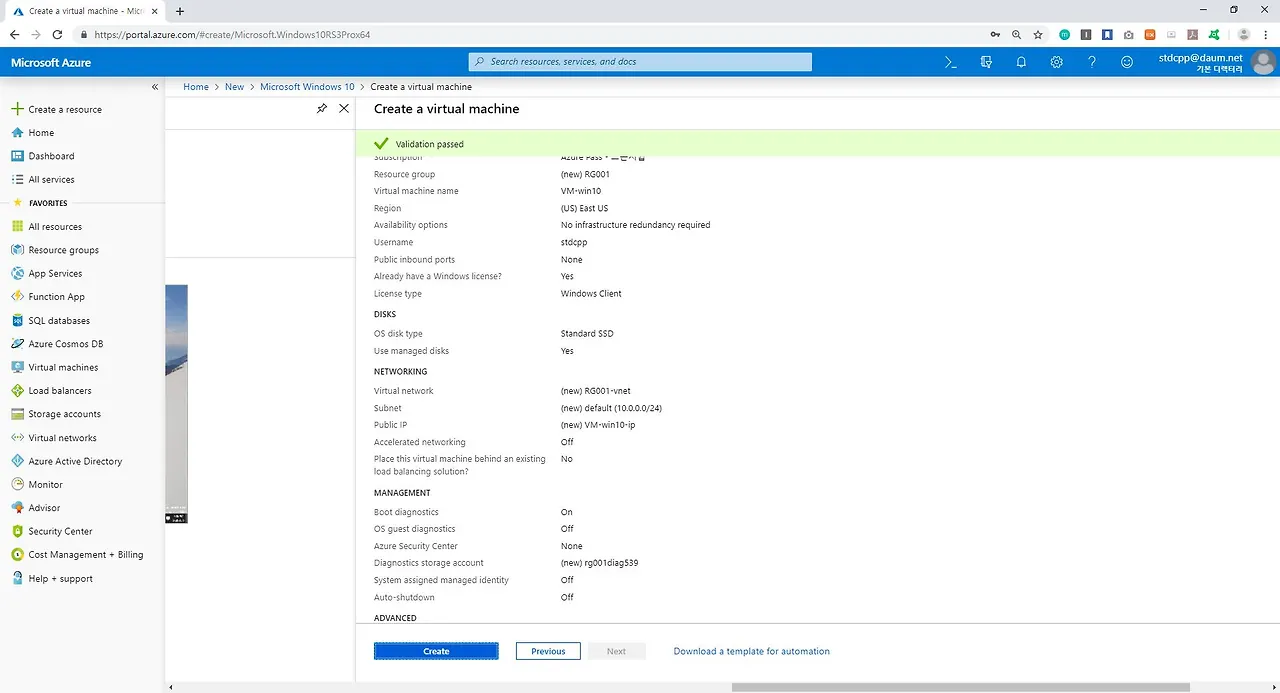
Task: Open a new browser tab
Action: pyautogui.click(x=180, y=11)
